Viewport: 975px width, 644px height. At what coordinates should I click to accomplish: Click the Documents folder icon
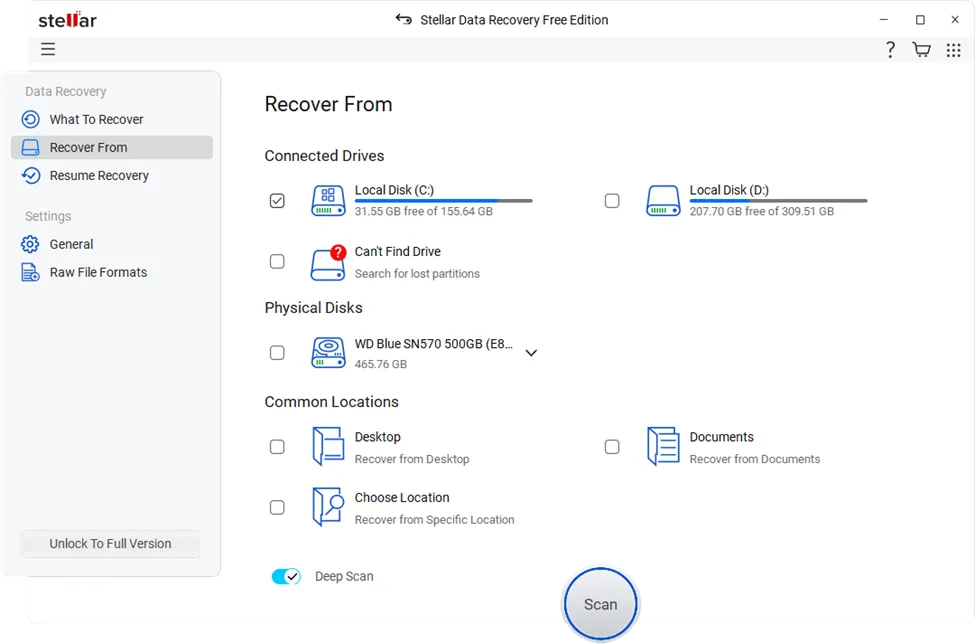click(x=663, y=446)
